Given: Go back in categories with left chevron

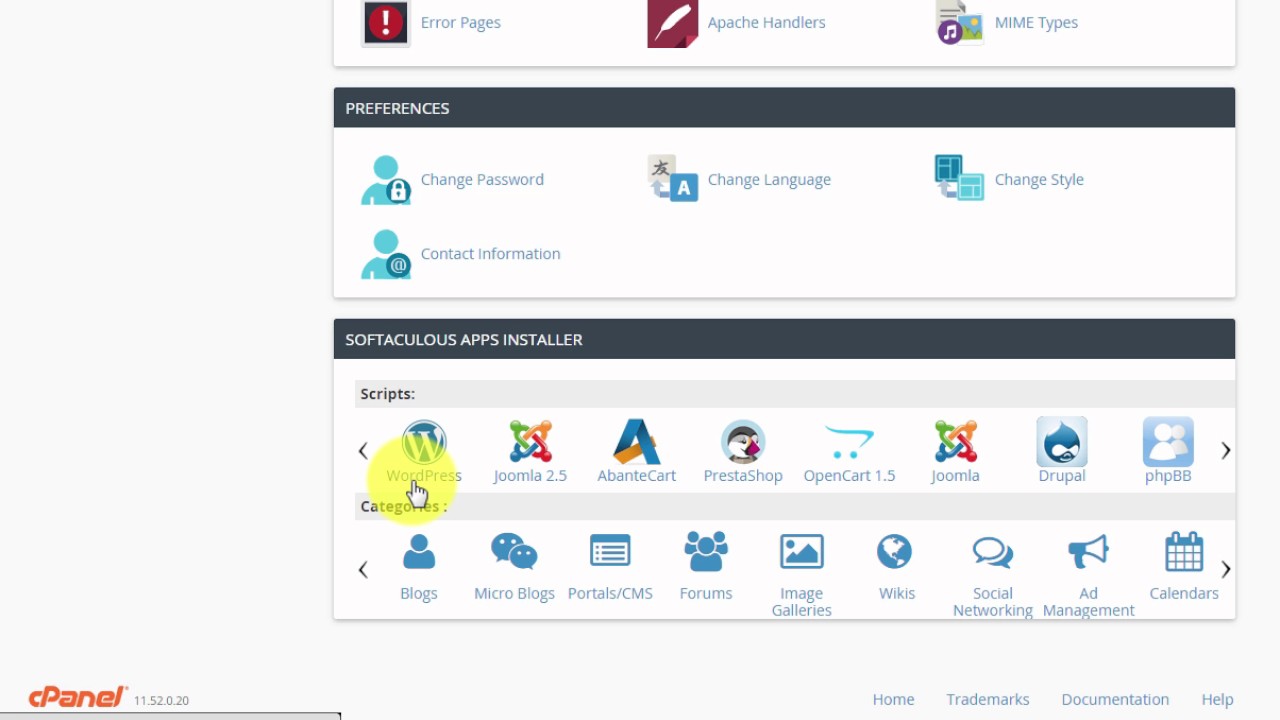Looking at the screenshot, I should tap(363, 570).
